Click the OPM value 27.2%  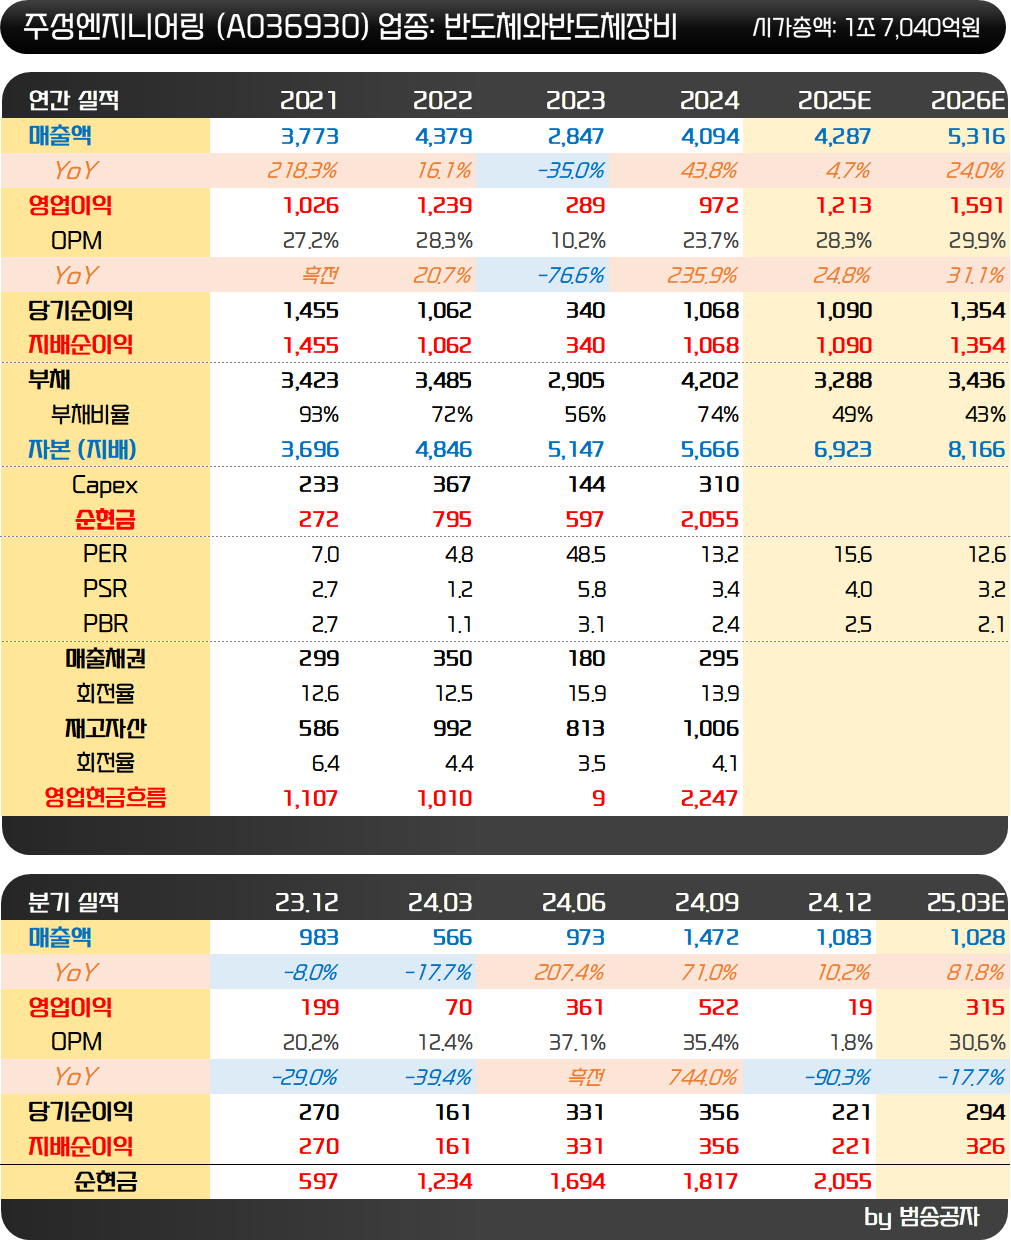click(311, 241)
